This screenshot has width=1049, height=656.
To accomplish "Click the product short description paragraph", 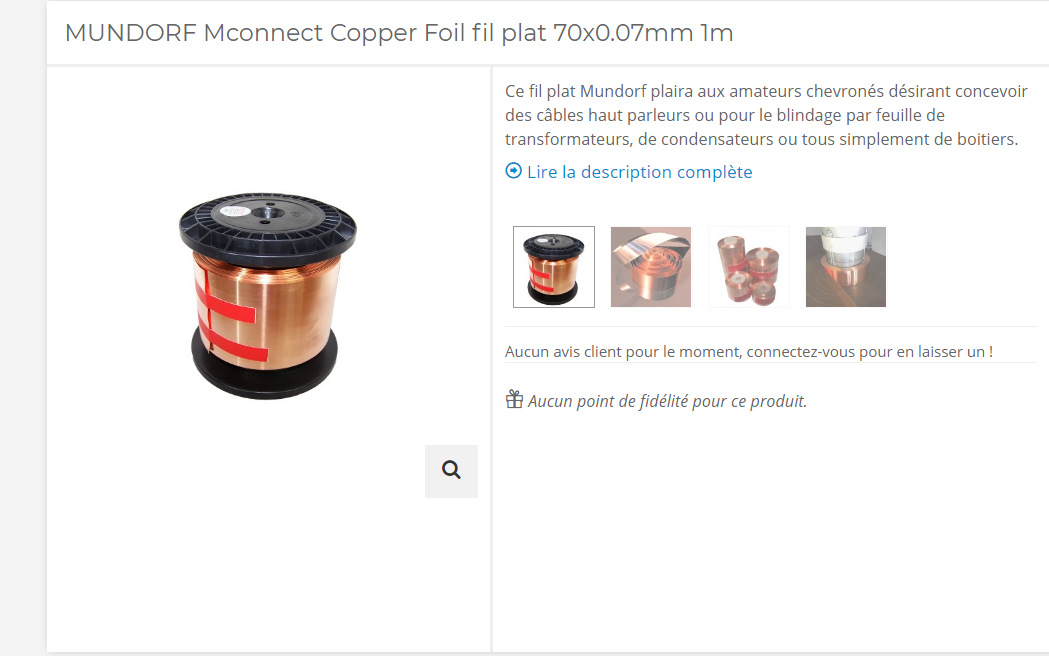I will 766,115.
